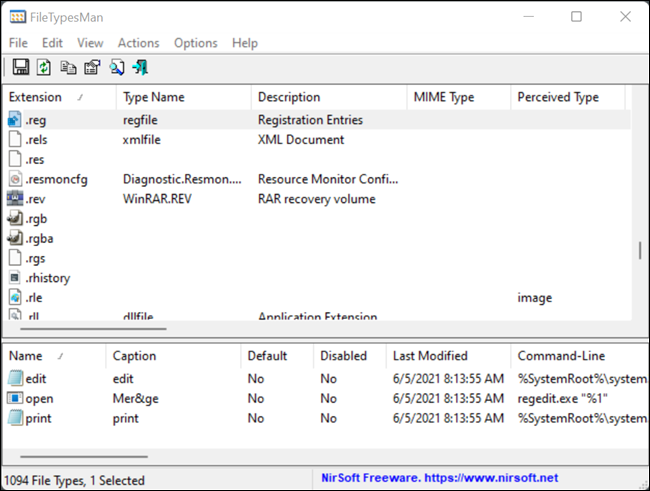Open Properties using the toolbar icon
Image resolution: width=650 pixels, height=491 pixels.
coord(92,67)
